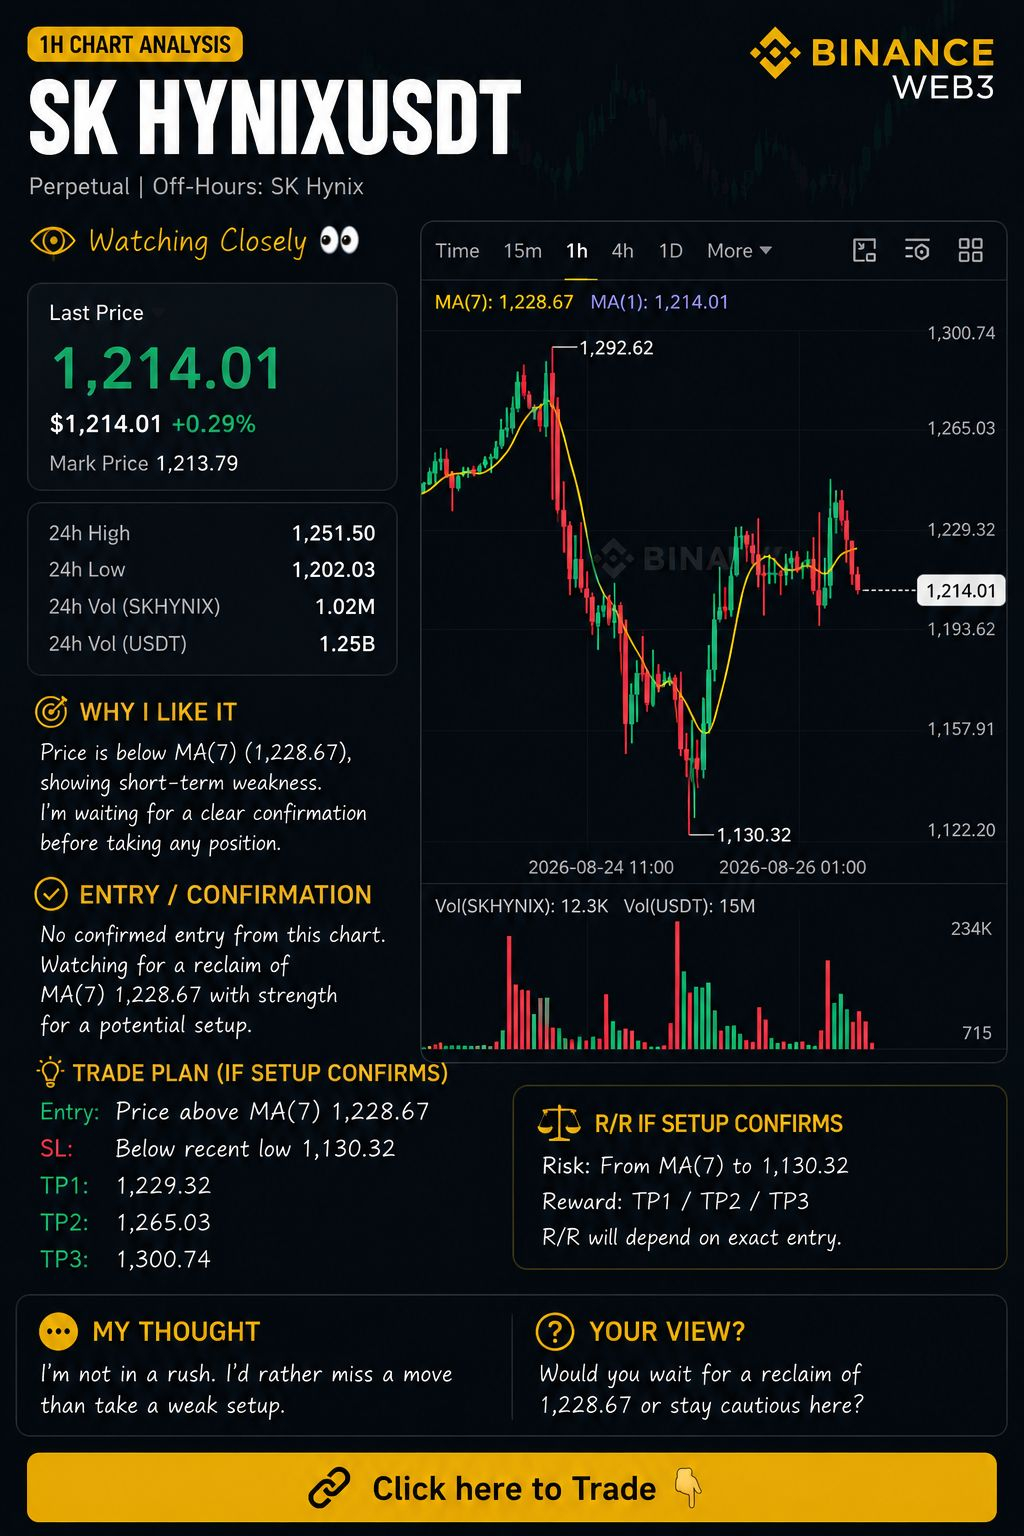Click the 2026-08-26 01:00 time label
The width and height of the screenshot is (1024, 1536).
[792, 867]
